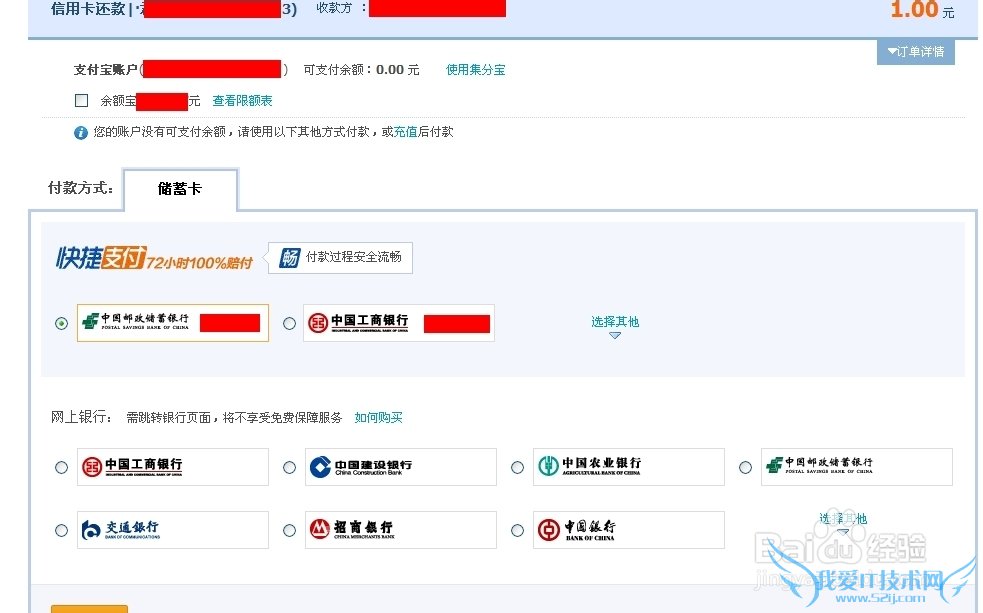Select 招商银行 radio button
The height and width of the screenshot is (613, 983).
click(289, 530)
